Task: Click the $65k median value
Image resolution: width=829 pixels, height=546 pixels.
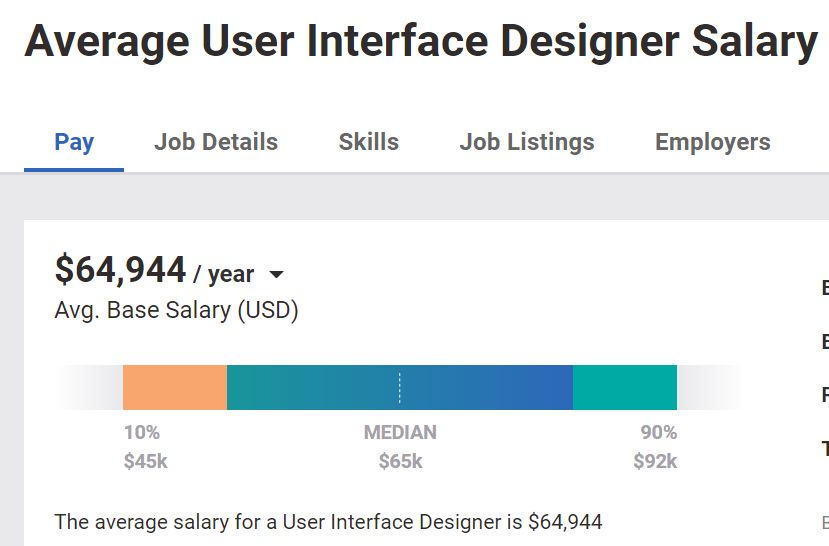Action: [400, 462]
